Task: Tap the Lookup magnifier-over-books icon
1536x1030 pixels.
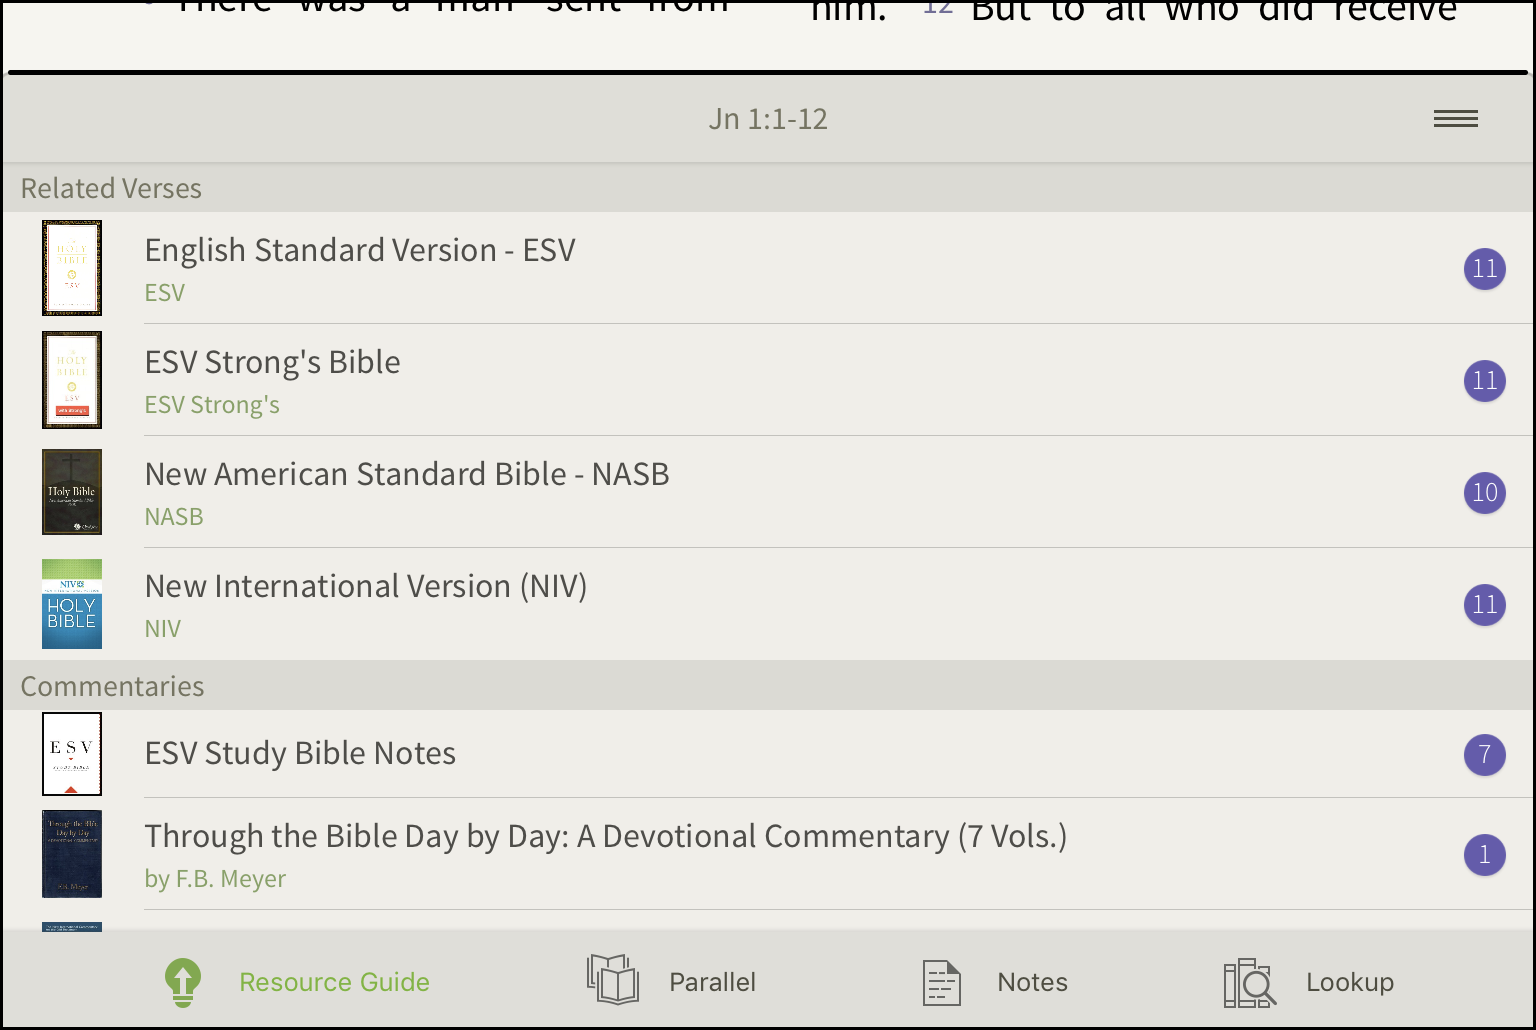Action: (x=1250, y=982)
